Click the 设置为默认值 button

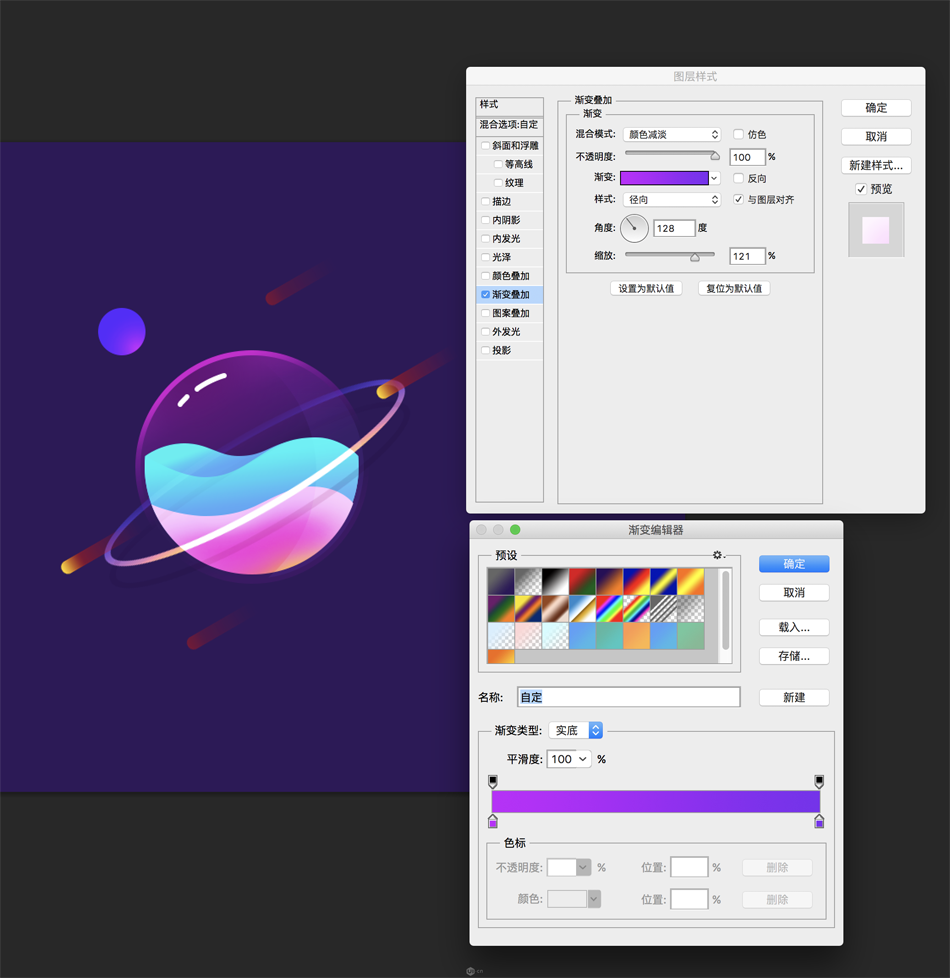tap(646, 288)
